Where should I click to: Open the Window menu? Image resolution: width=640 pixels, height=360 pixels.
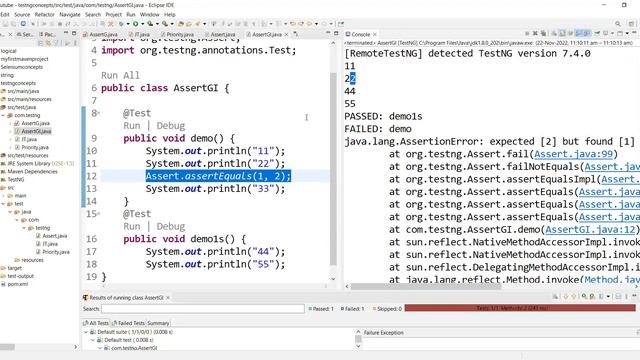(x=149, y=14)
